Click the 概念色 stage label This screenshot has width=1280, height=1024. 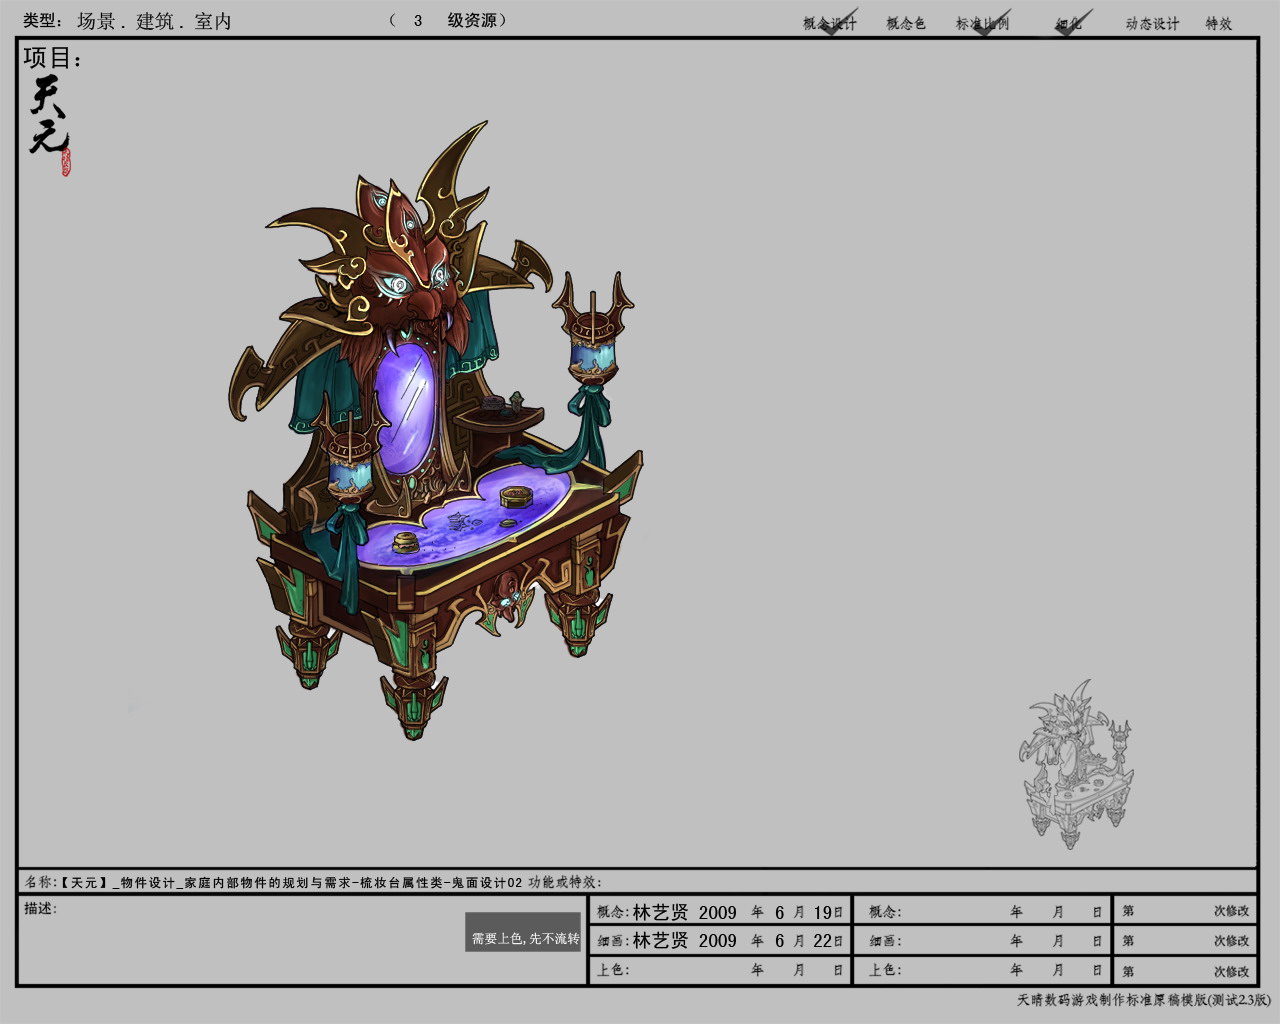(x=906, y=23)
